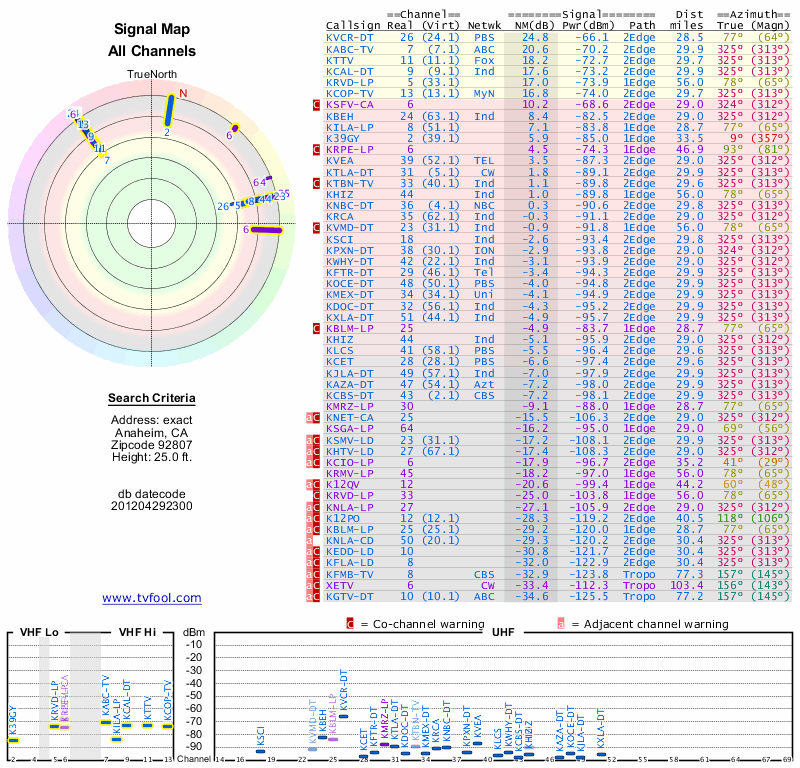This screenshot has height=768, width=800.
Task: Click the co-channel 'C' icon beside KGTV-DT
Action: (316, 596)
